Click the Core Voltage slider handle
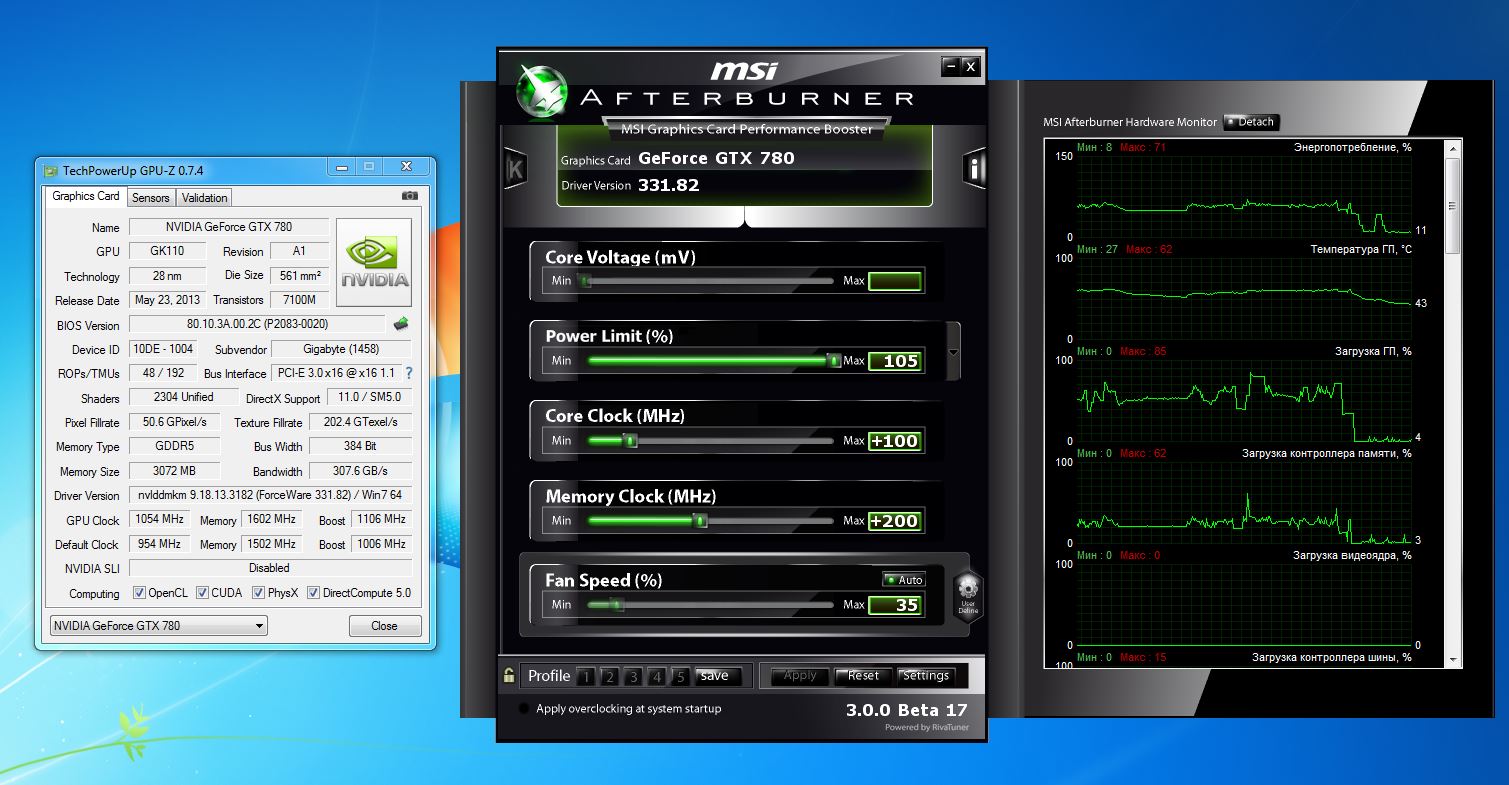This screenshot has height=785, width=1509. tap(584, 281)
